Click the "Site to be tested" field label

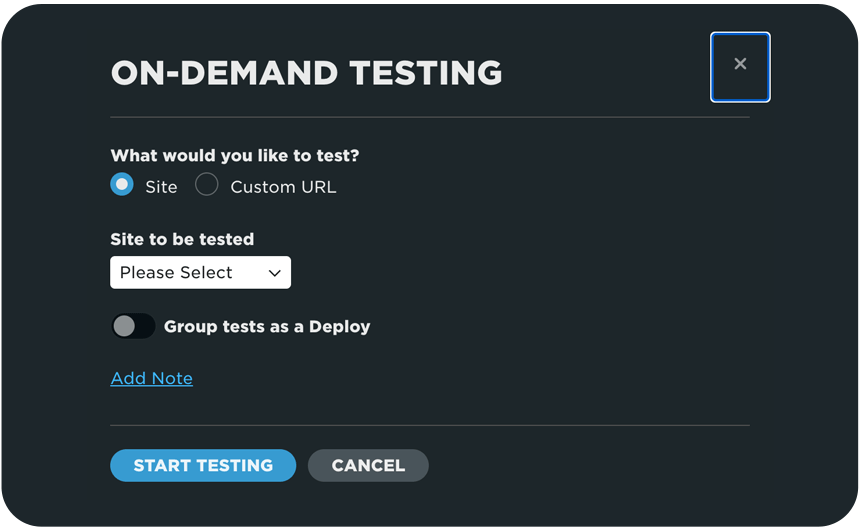[x=182, y=239]
